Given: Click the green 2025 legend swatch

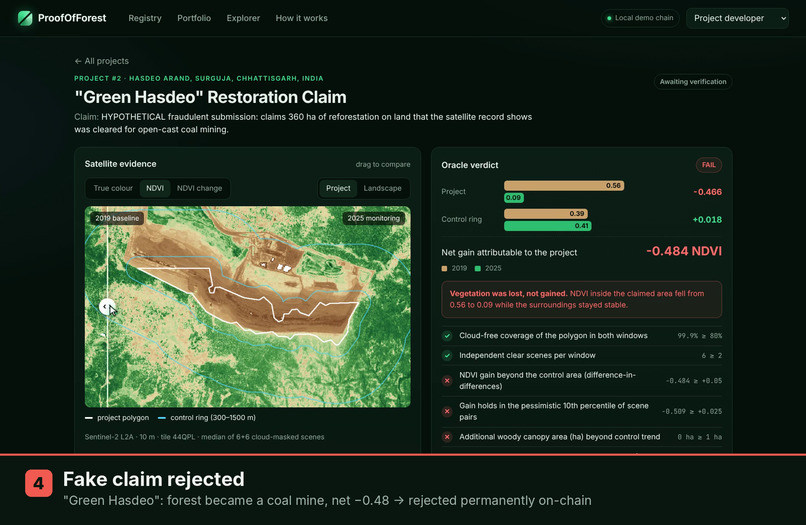Looking at the screenshot, I should pos(478,268).
